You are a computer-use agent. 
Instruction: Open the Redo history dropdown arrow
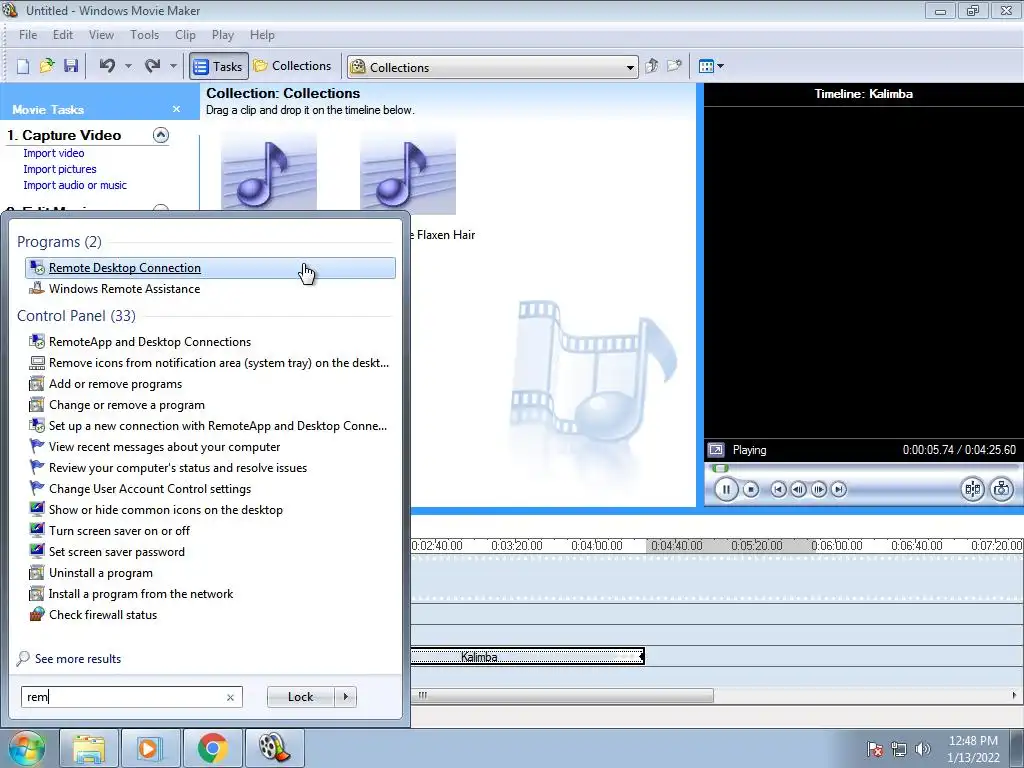(x=173, y=66)
